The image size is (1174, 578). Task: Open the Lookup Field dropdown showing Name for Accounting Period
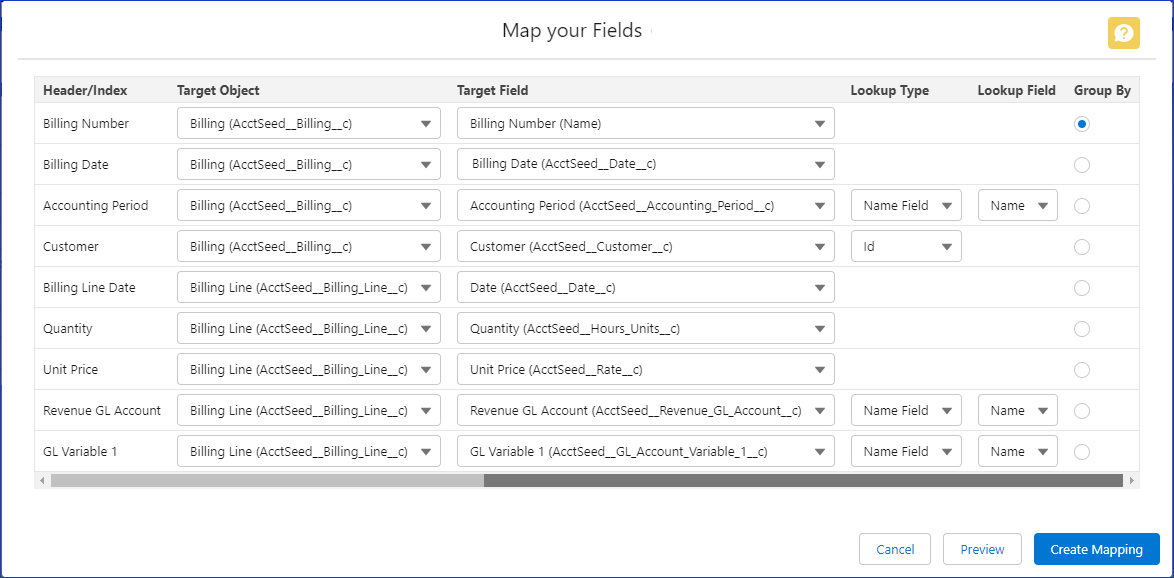point(1017,205)
